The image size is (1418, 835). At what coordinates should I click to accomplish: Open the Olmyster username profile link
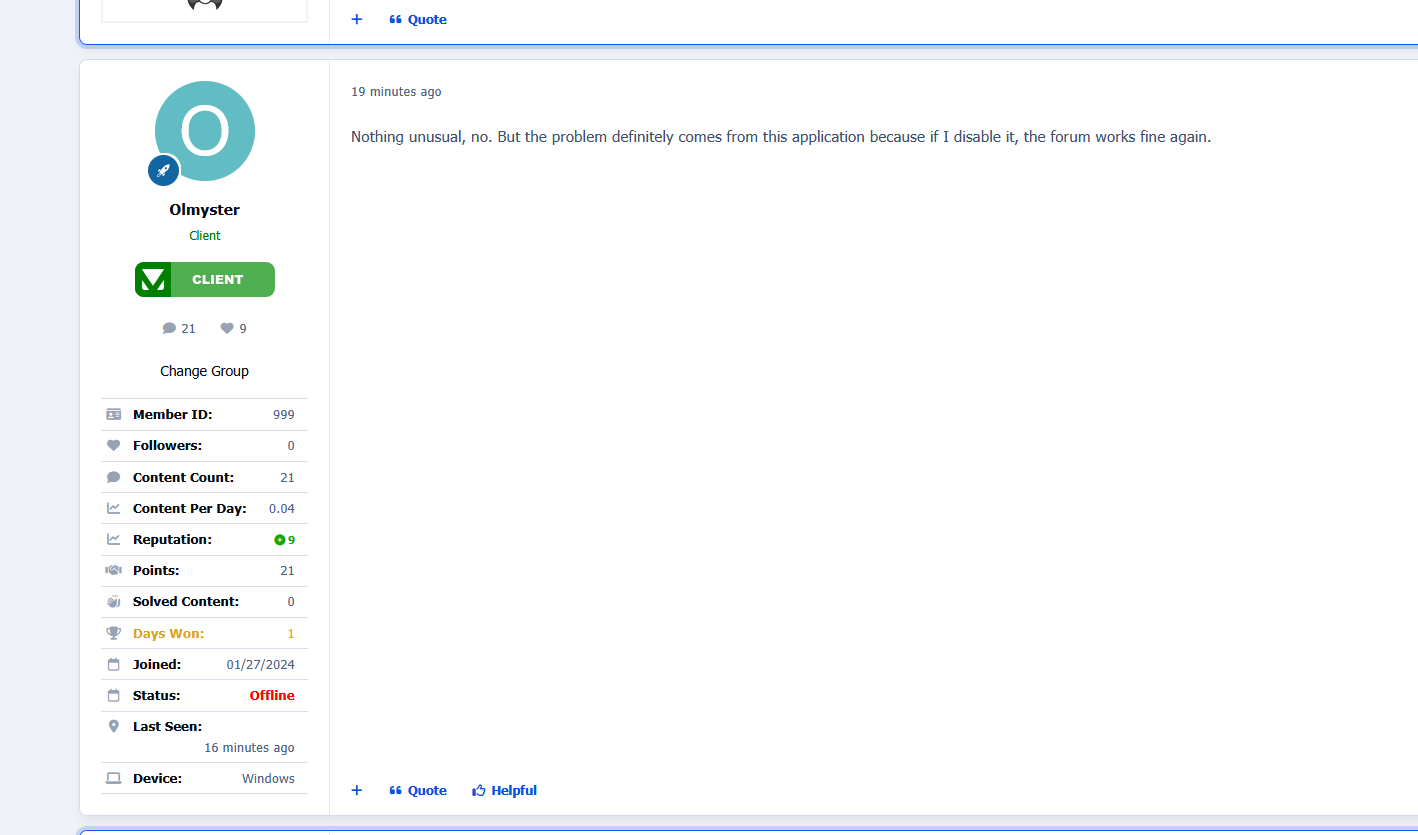point(204,210)
